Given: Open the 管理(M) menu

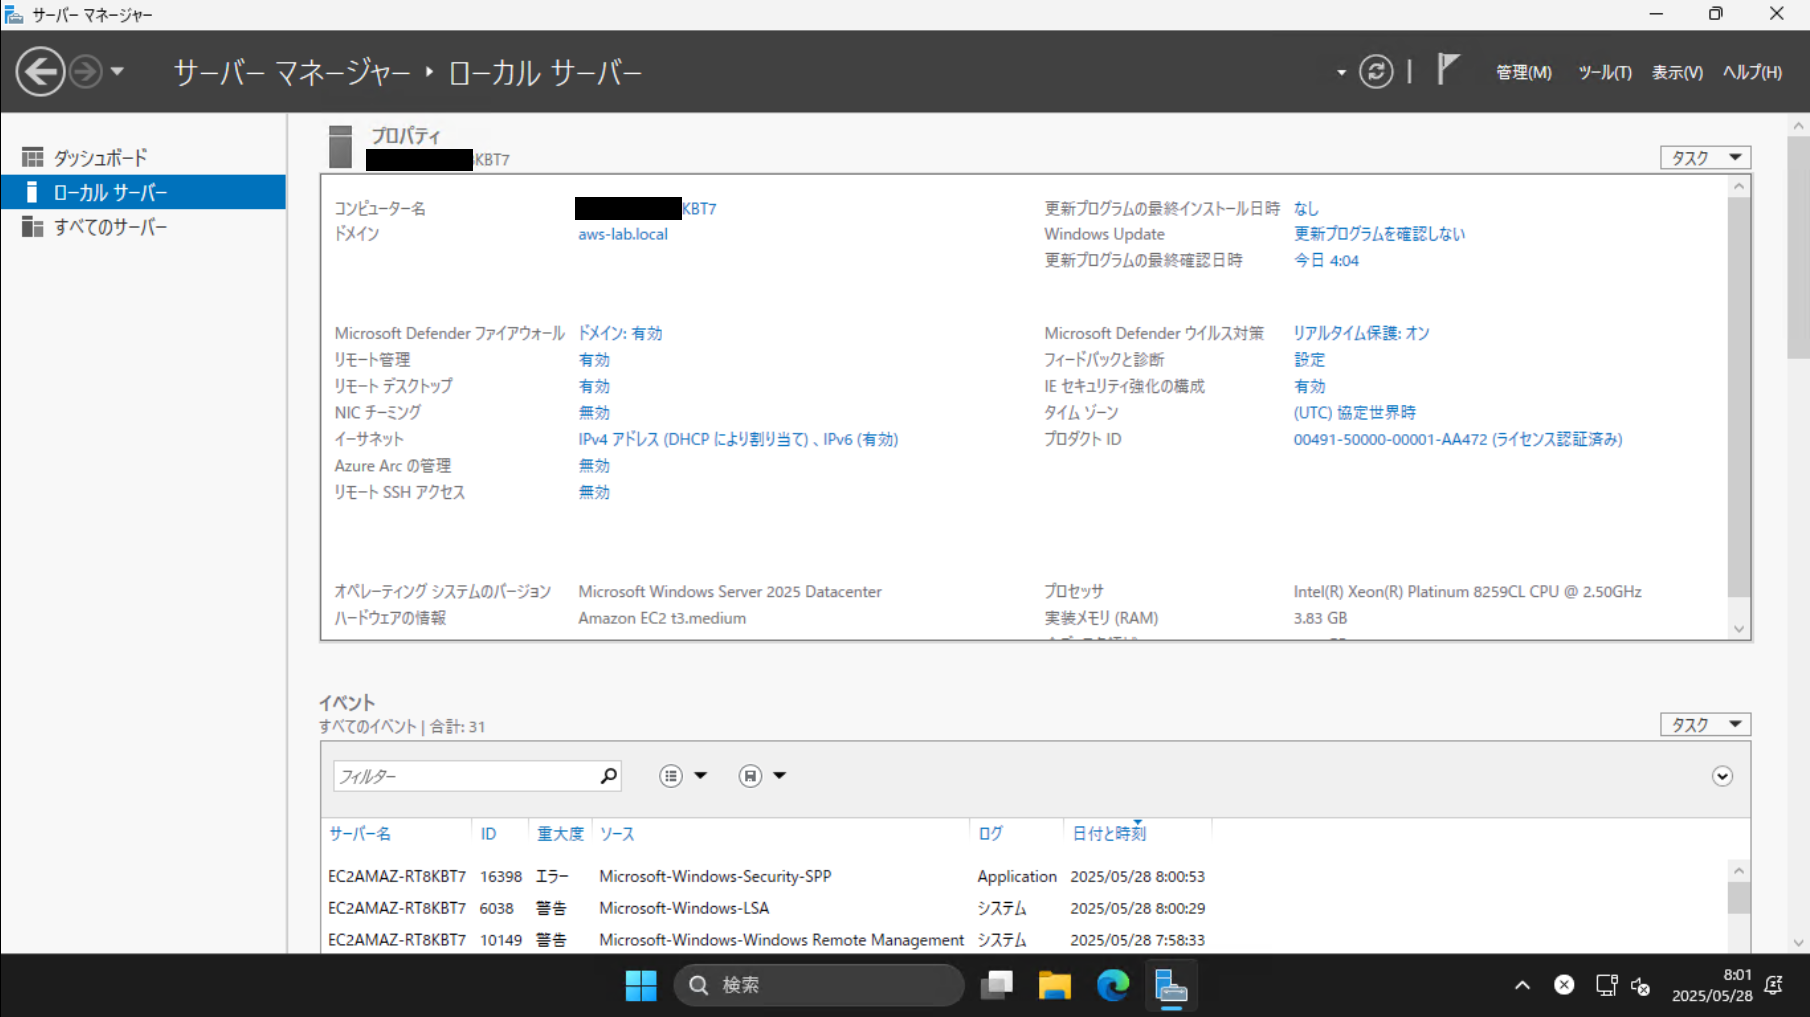Looking at the screenshot, I should coord(1523,72).
